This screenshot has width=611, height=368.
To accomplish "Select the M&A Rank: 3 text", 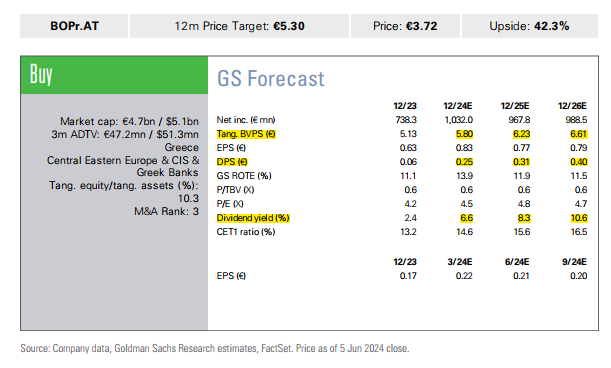I will click(x=166, y=212).
